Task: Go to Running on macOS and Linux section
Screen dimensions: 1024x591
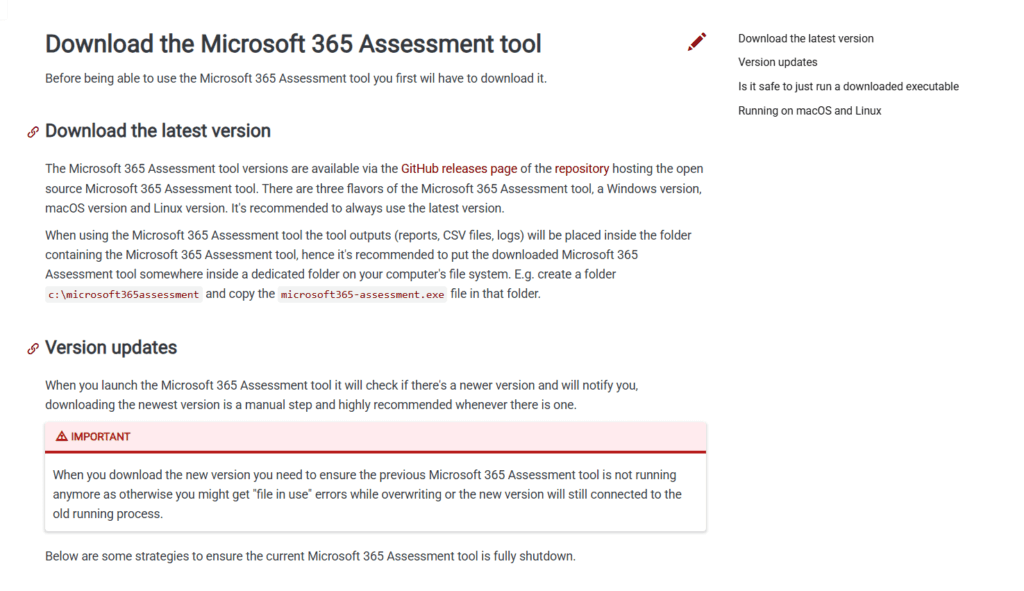Action: click(x=809, y=110)
